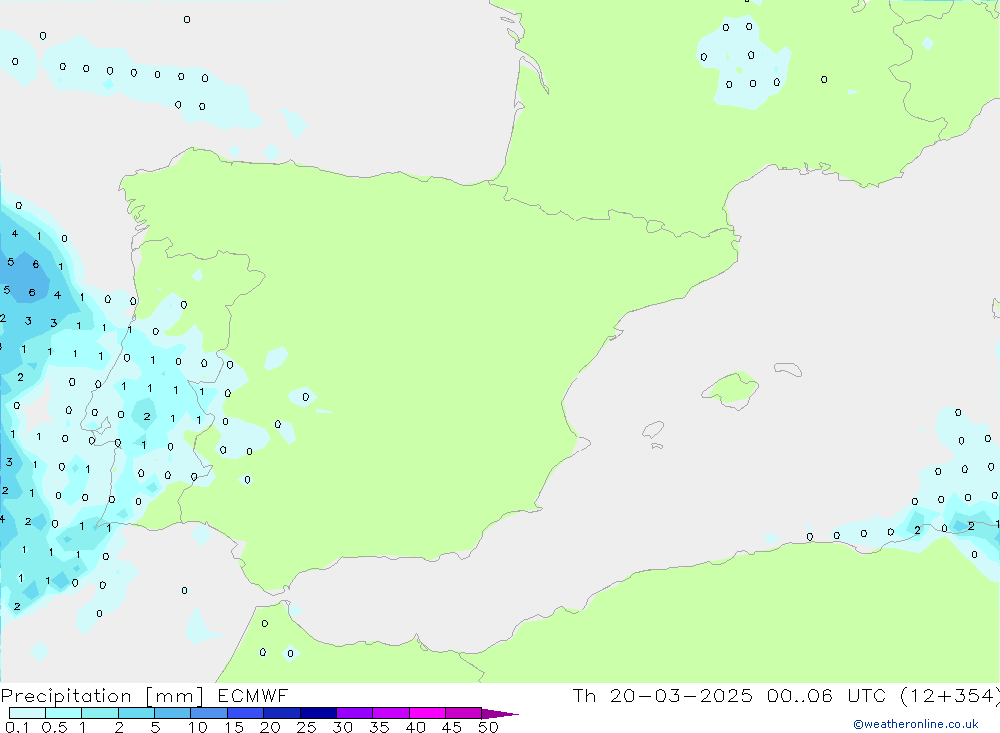Click the above-50 arrow tip of legend
1000x733 pixels.
point(500,713)
